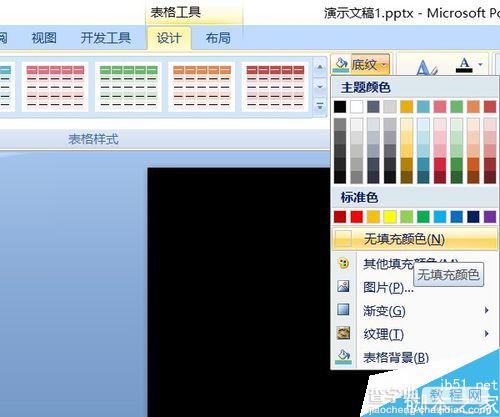Switch to the 视图 tab
Screen dimensions: 500x417
(x=44, y=38)
